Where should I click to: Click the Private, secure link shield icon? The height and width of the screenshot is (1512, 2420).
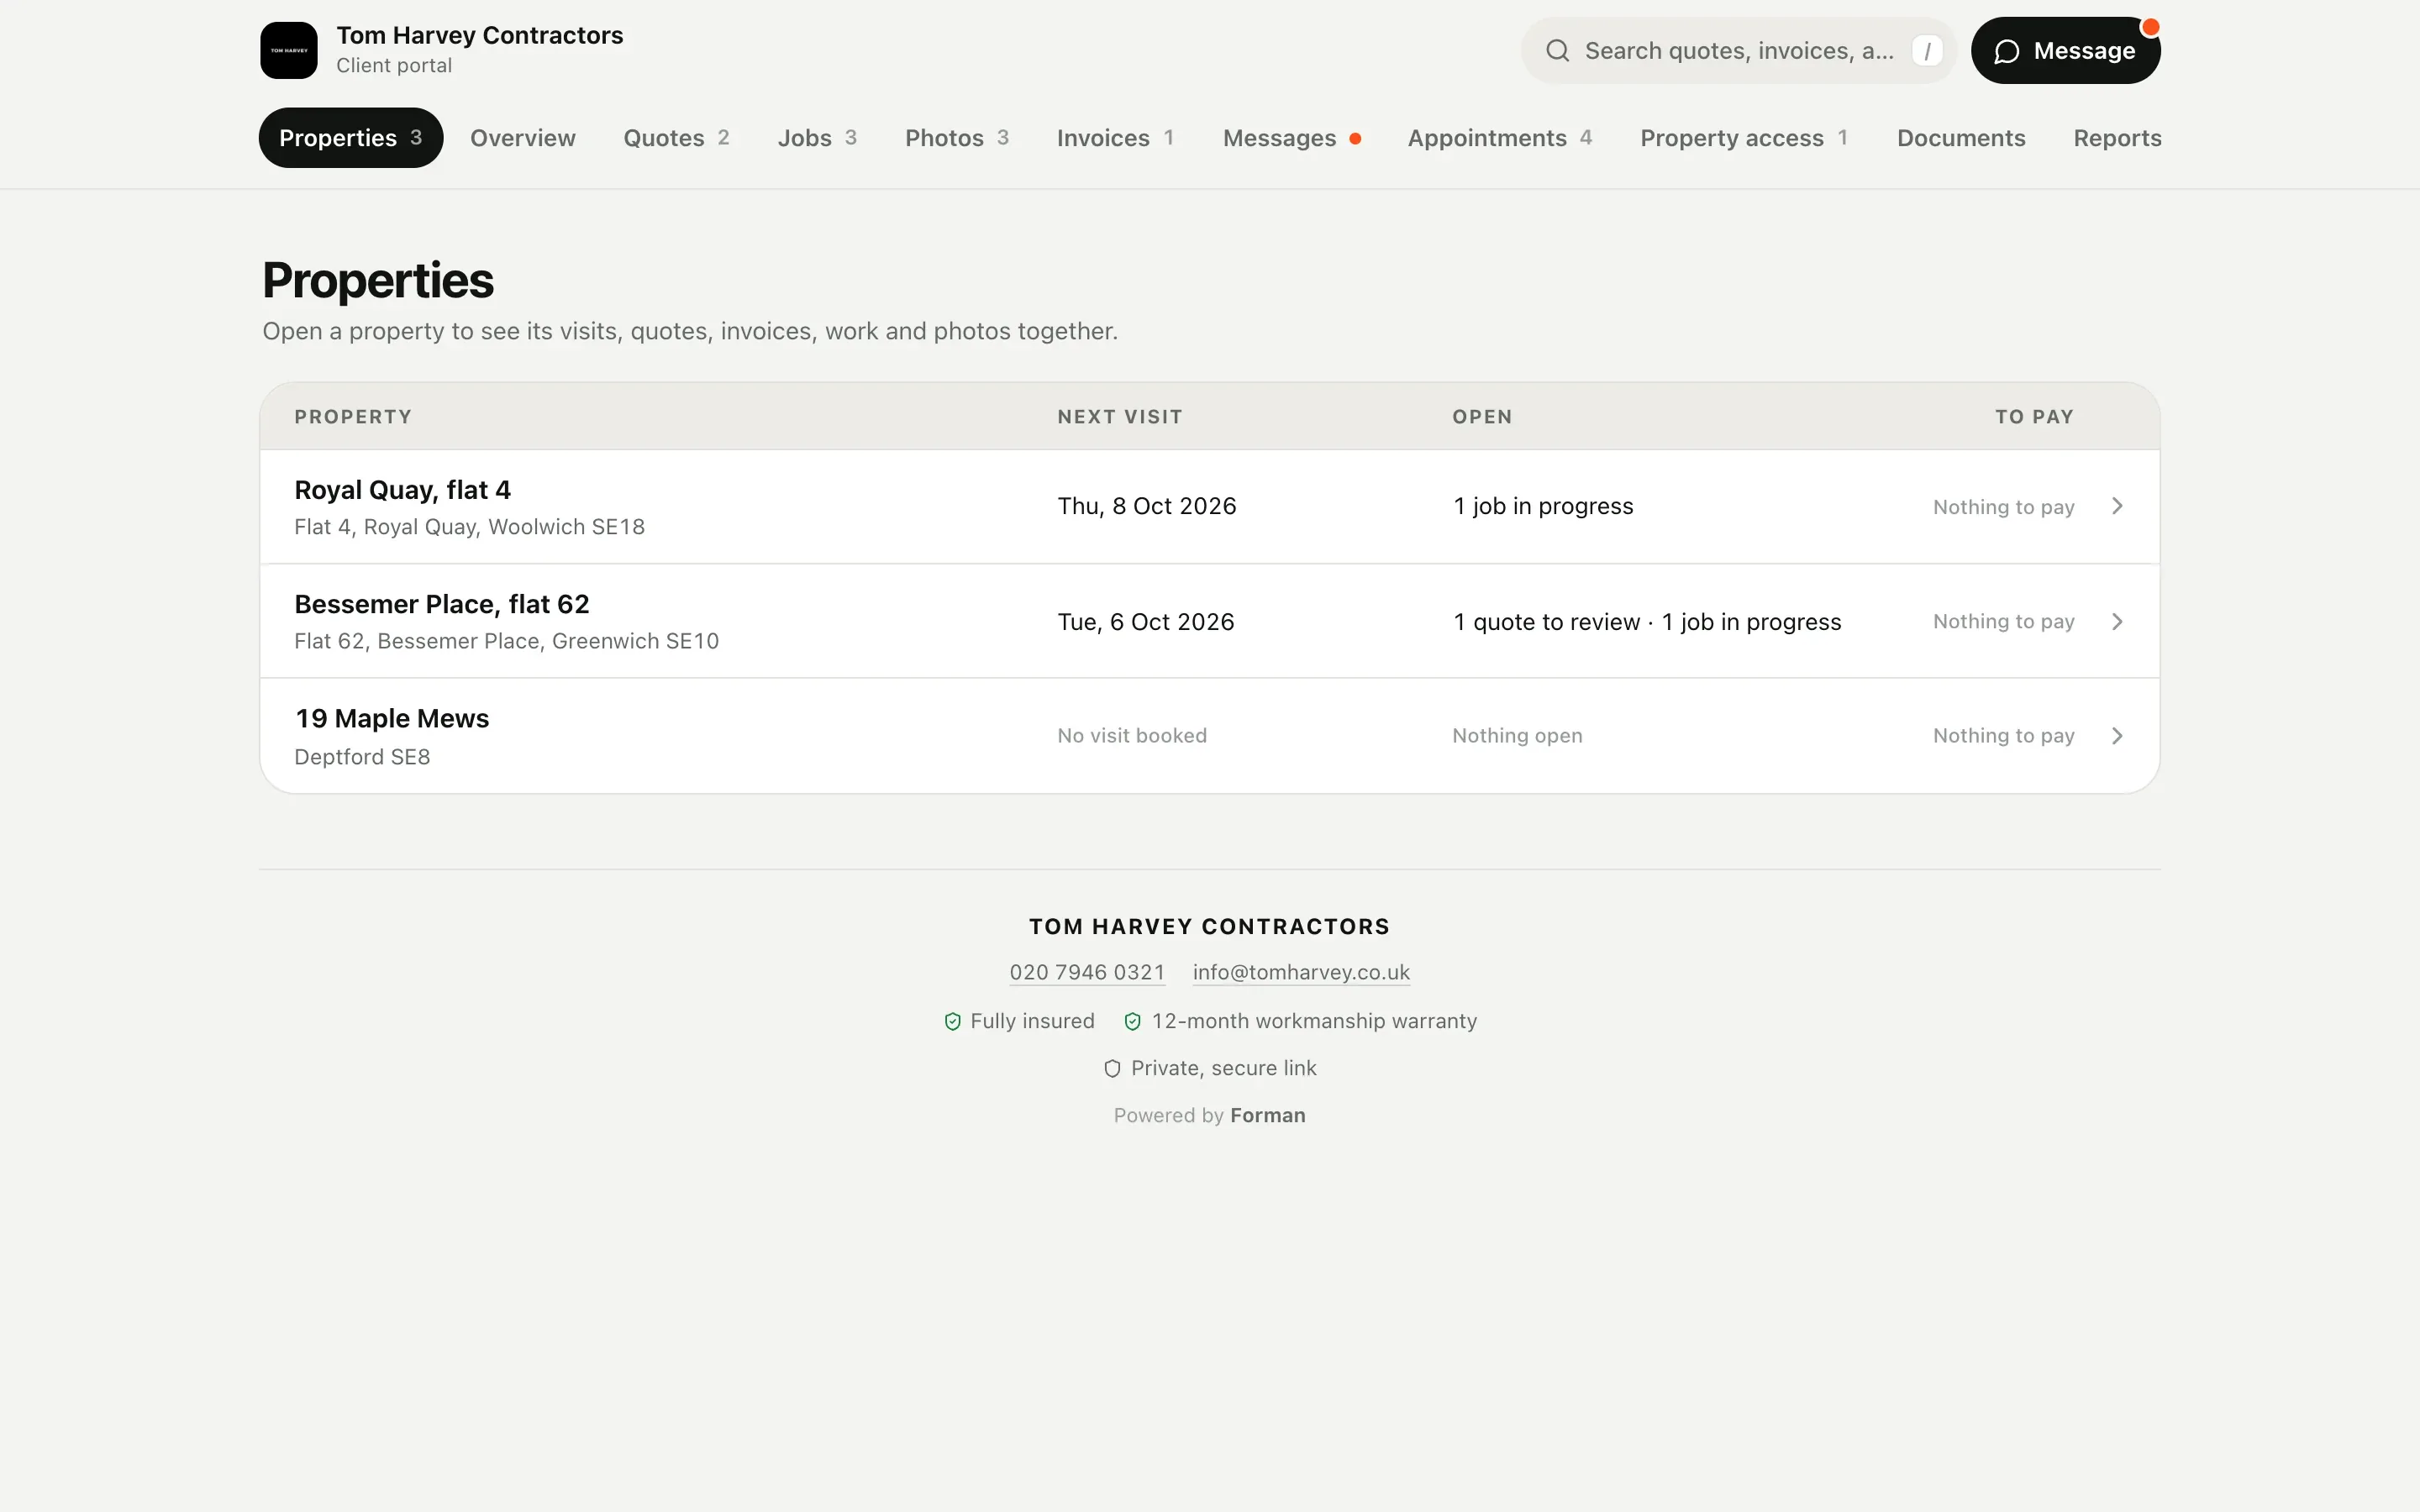(1112, 1068)
